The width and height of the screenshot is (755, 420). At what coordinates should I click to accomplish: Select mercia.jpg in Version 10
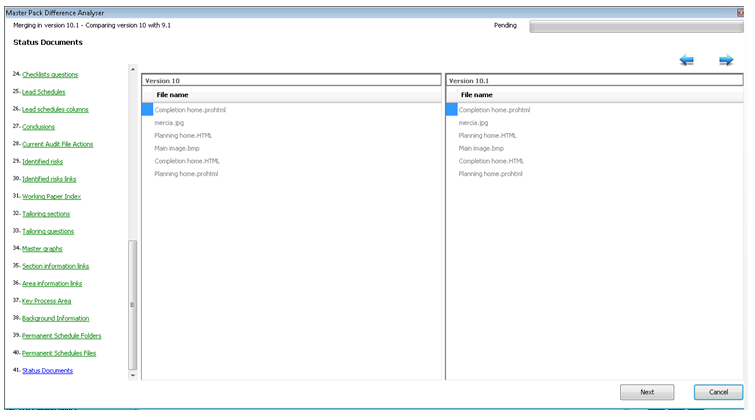pos(169,123)
